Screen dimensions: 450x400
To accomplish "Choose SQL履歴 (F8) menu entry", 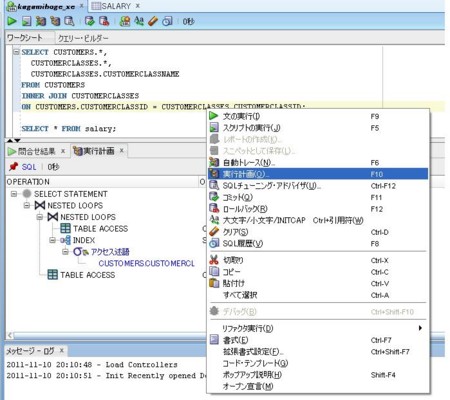I will [318, 244].
